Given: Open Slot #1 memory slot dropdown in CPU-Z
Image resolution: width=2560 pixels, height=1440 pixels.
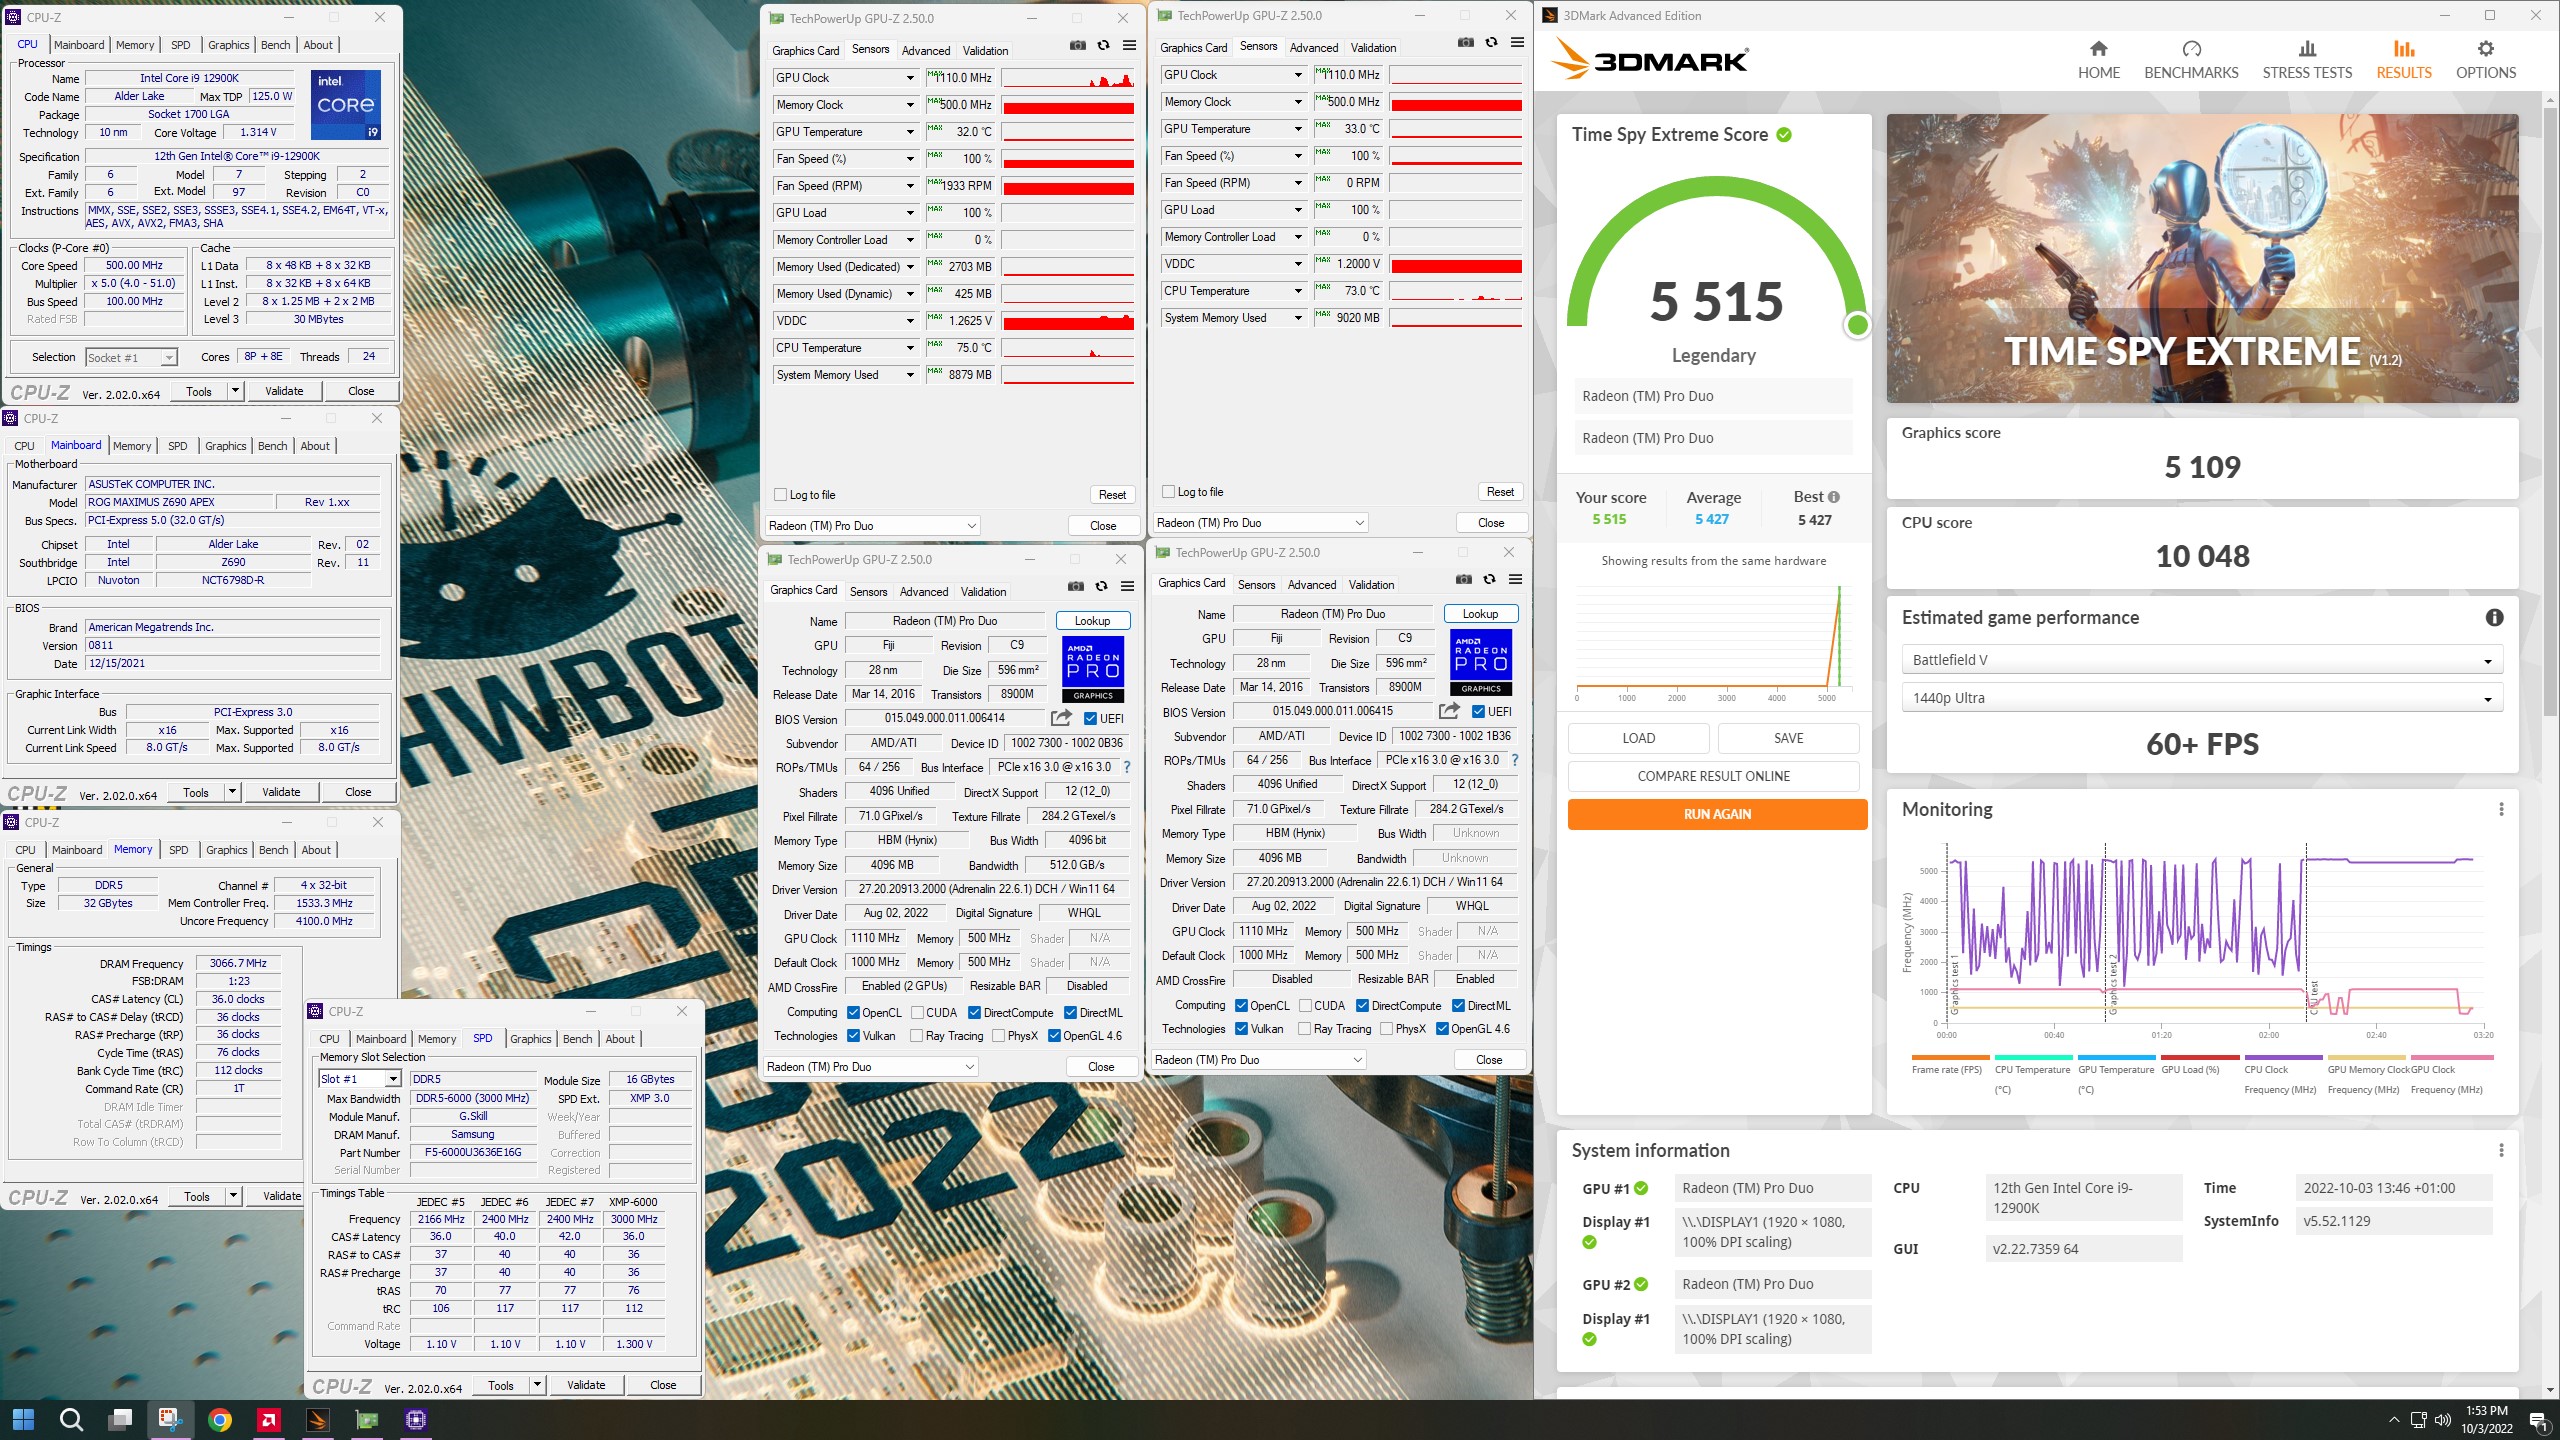Looking at the screenshot, I should 393,1079.
